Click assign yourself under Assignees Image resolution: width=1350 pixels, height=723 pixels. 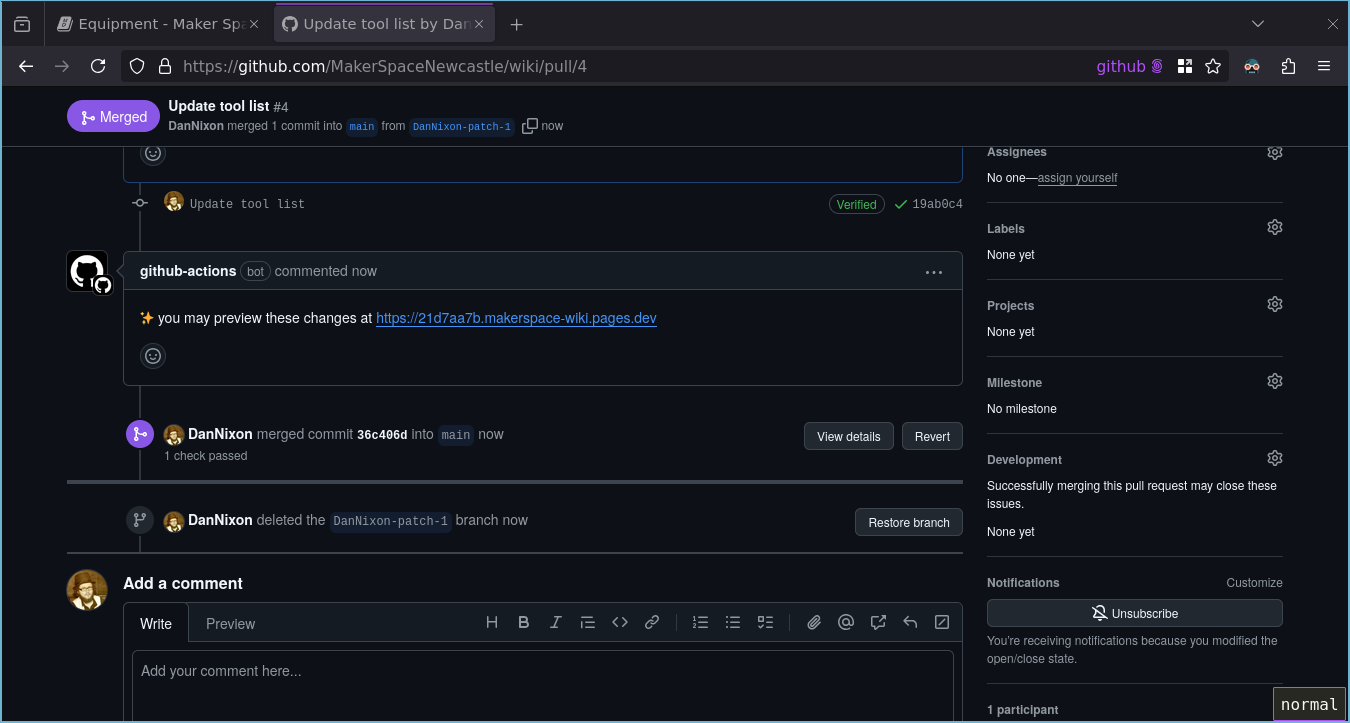click(1077, 177)
